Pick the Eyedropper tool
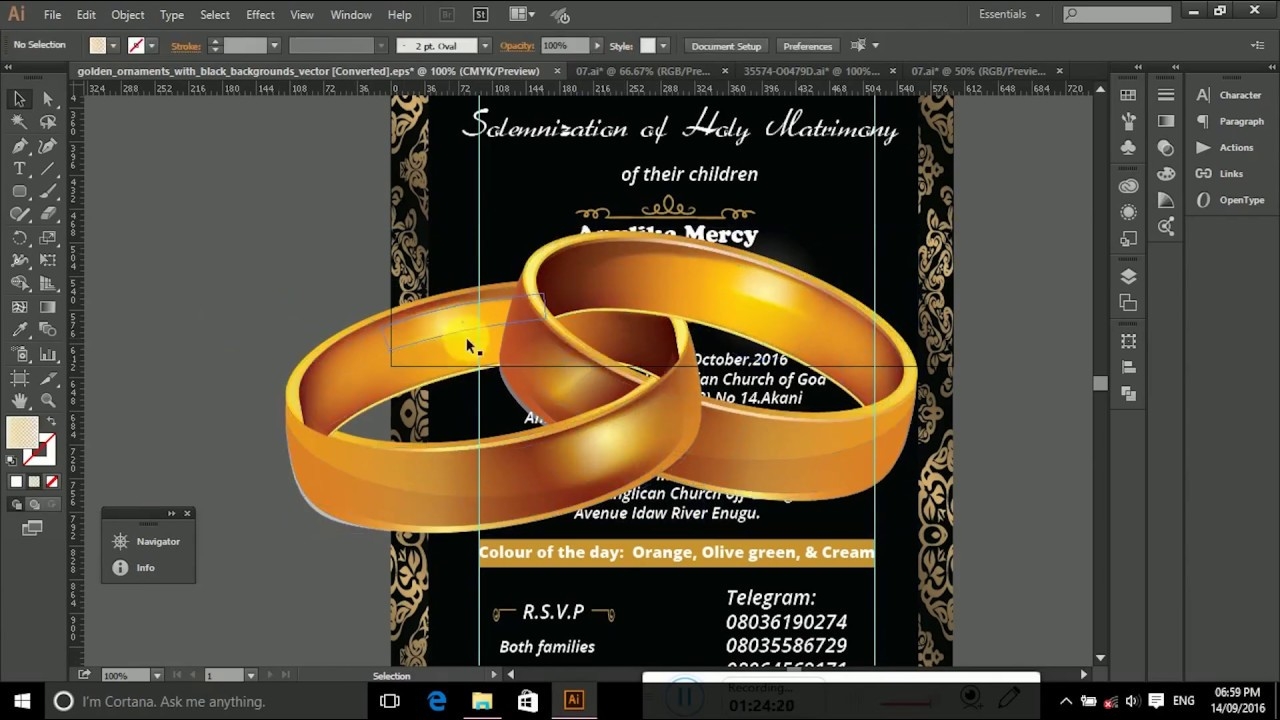This screenshot has width=1280, height=720. (19, 330)
